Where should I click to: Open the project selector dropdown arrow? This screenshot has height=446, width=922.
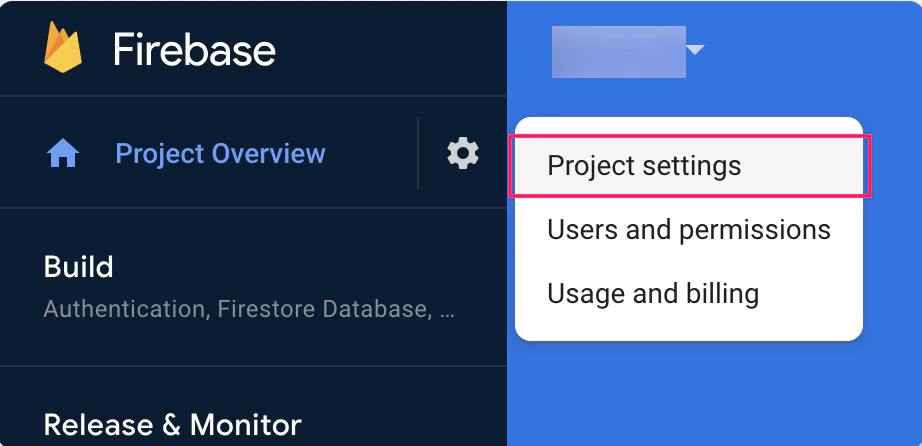[x=695, y=51]
